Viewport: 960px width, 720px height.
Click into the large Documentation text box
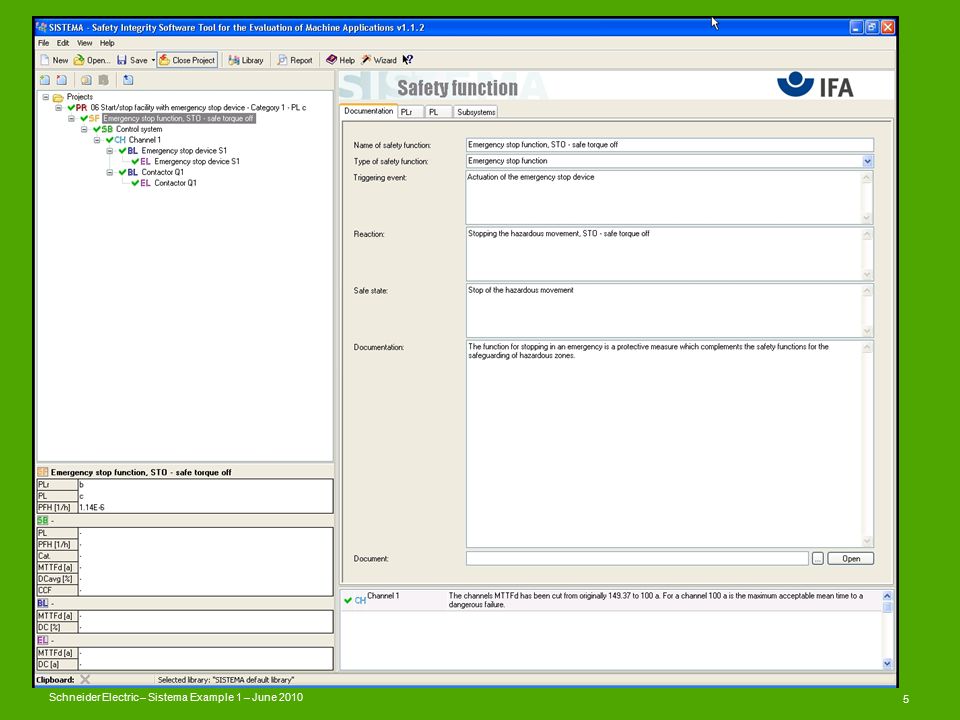tap(670, 444)
